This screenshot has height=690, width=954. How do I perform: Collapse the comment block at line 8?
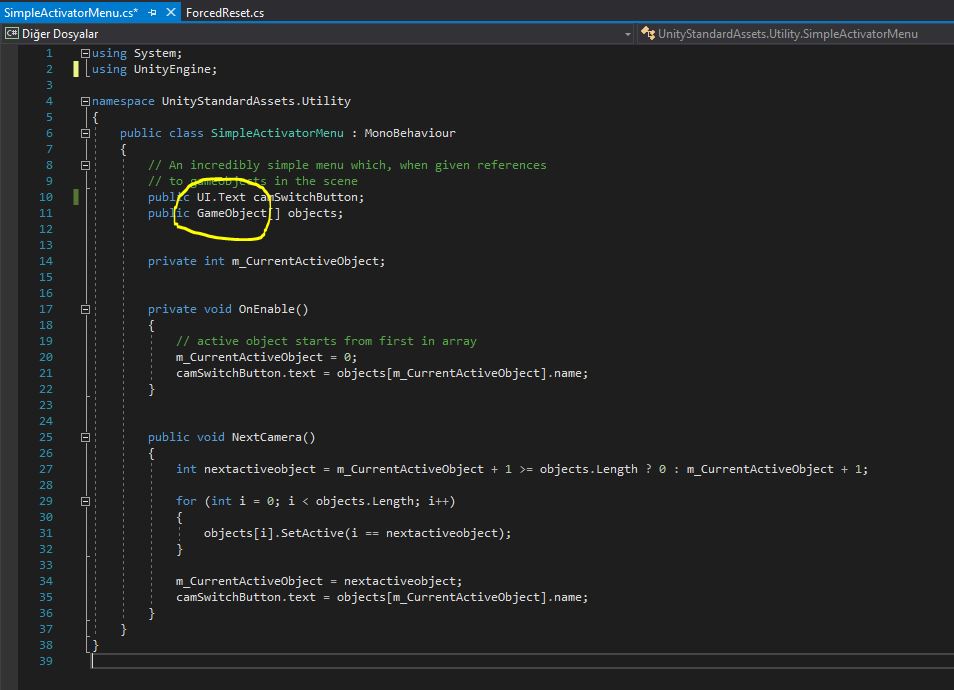pyautogui.click(x=86, y=164)
